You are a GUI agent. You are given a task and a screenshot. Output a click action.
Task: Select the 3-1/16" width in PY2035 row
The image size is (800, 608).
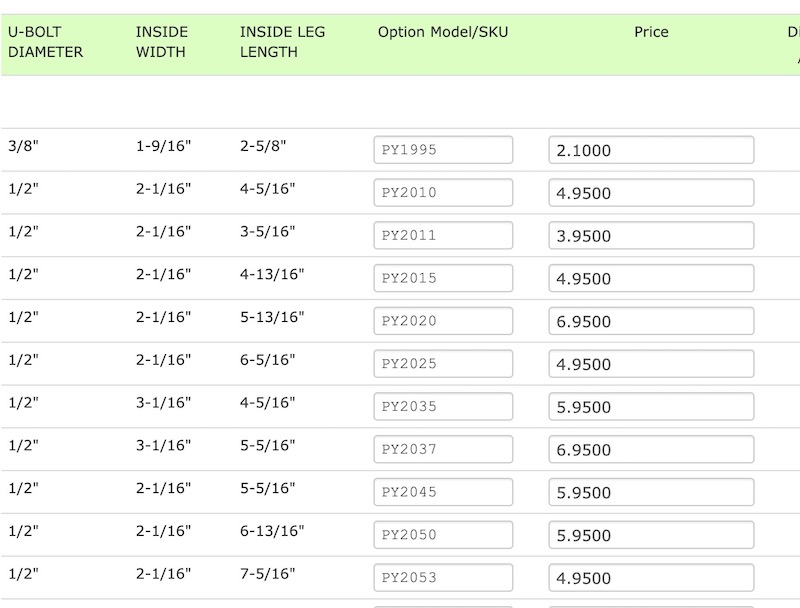coord(163,403)
